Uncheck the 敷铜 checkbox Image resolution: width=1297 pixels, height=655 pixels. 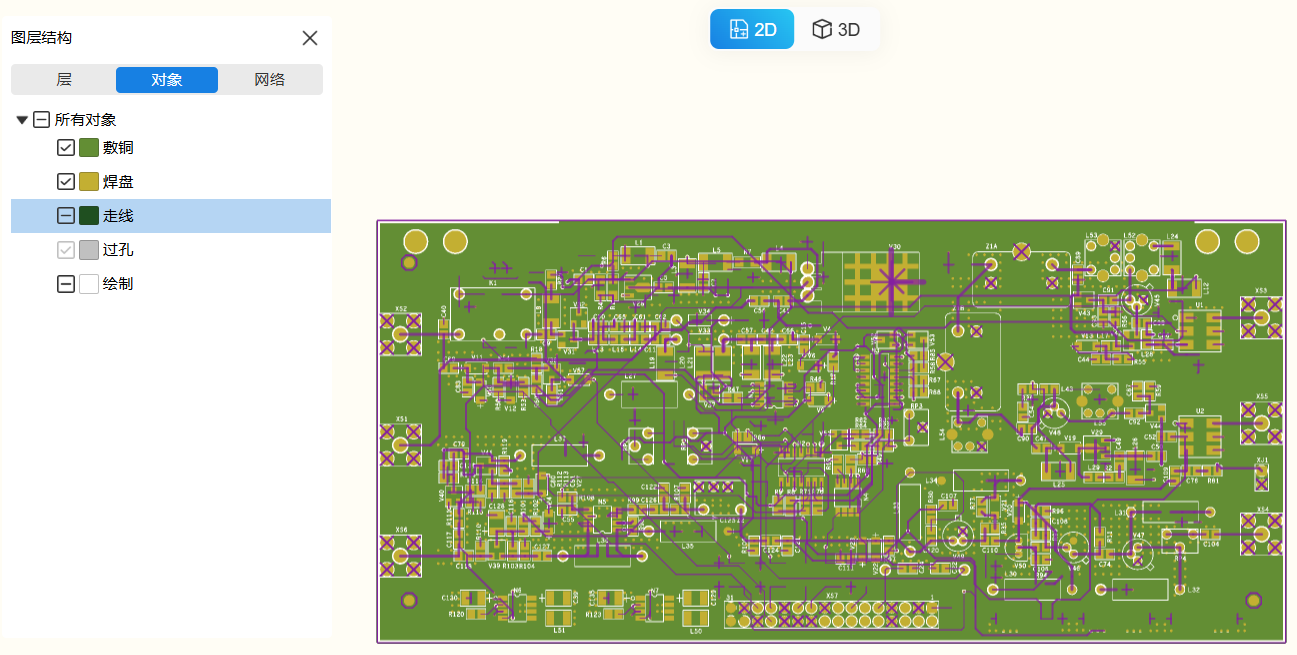66,148
